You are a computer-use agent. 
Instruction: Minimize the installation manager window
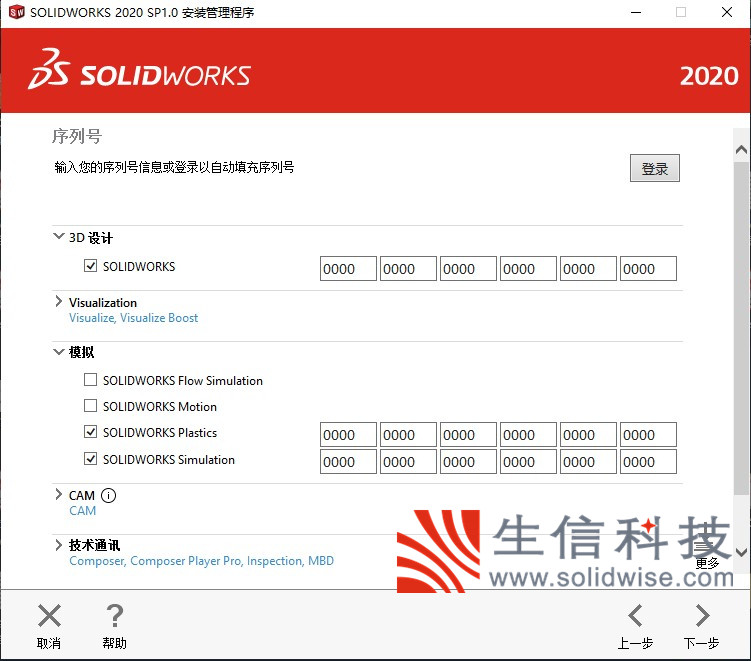tap(636, 12)
